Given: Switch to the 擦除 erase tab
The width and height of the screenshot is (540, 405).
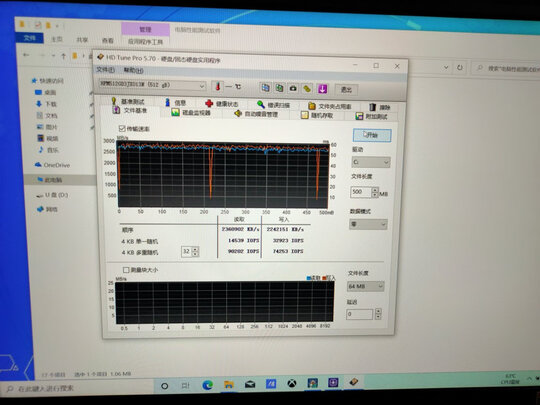Looking at the screenshot, I should pyautogui.click(x=380, y=107).
